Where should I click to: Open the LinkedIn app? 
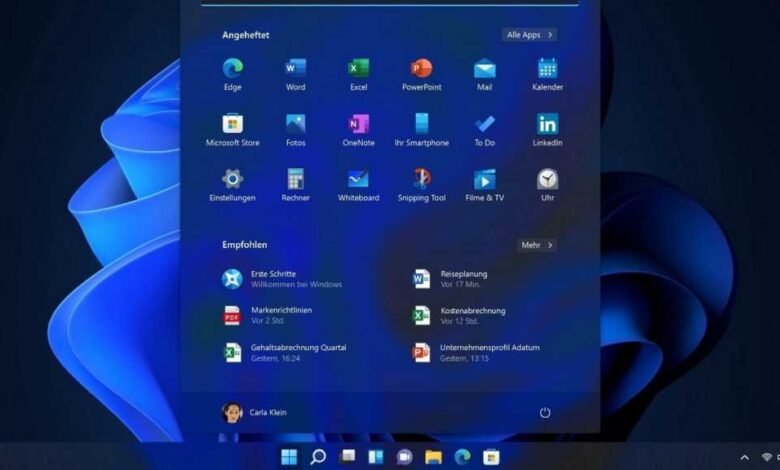coord(547,130)
